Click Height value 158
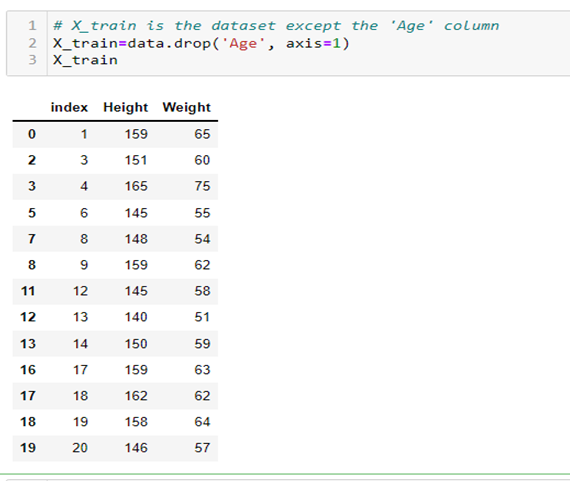Viewport: 570px width, 483px height. point(136,422)
